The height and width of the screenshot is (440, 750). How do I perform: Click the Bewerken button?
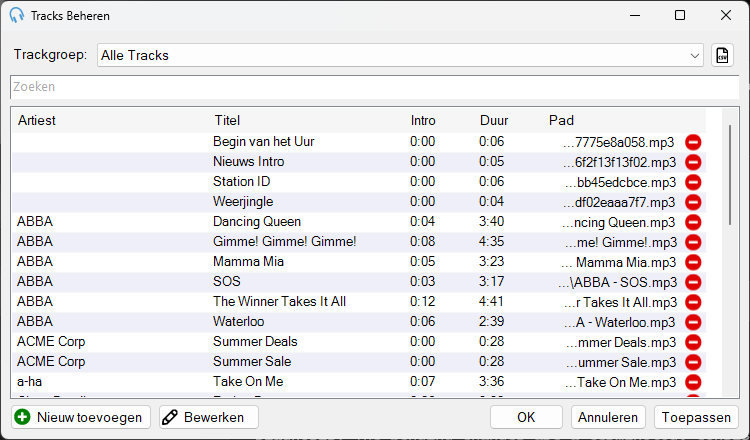(209, 417)
